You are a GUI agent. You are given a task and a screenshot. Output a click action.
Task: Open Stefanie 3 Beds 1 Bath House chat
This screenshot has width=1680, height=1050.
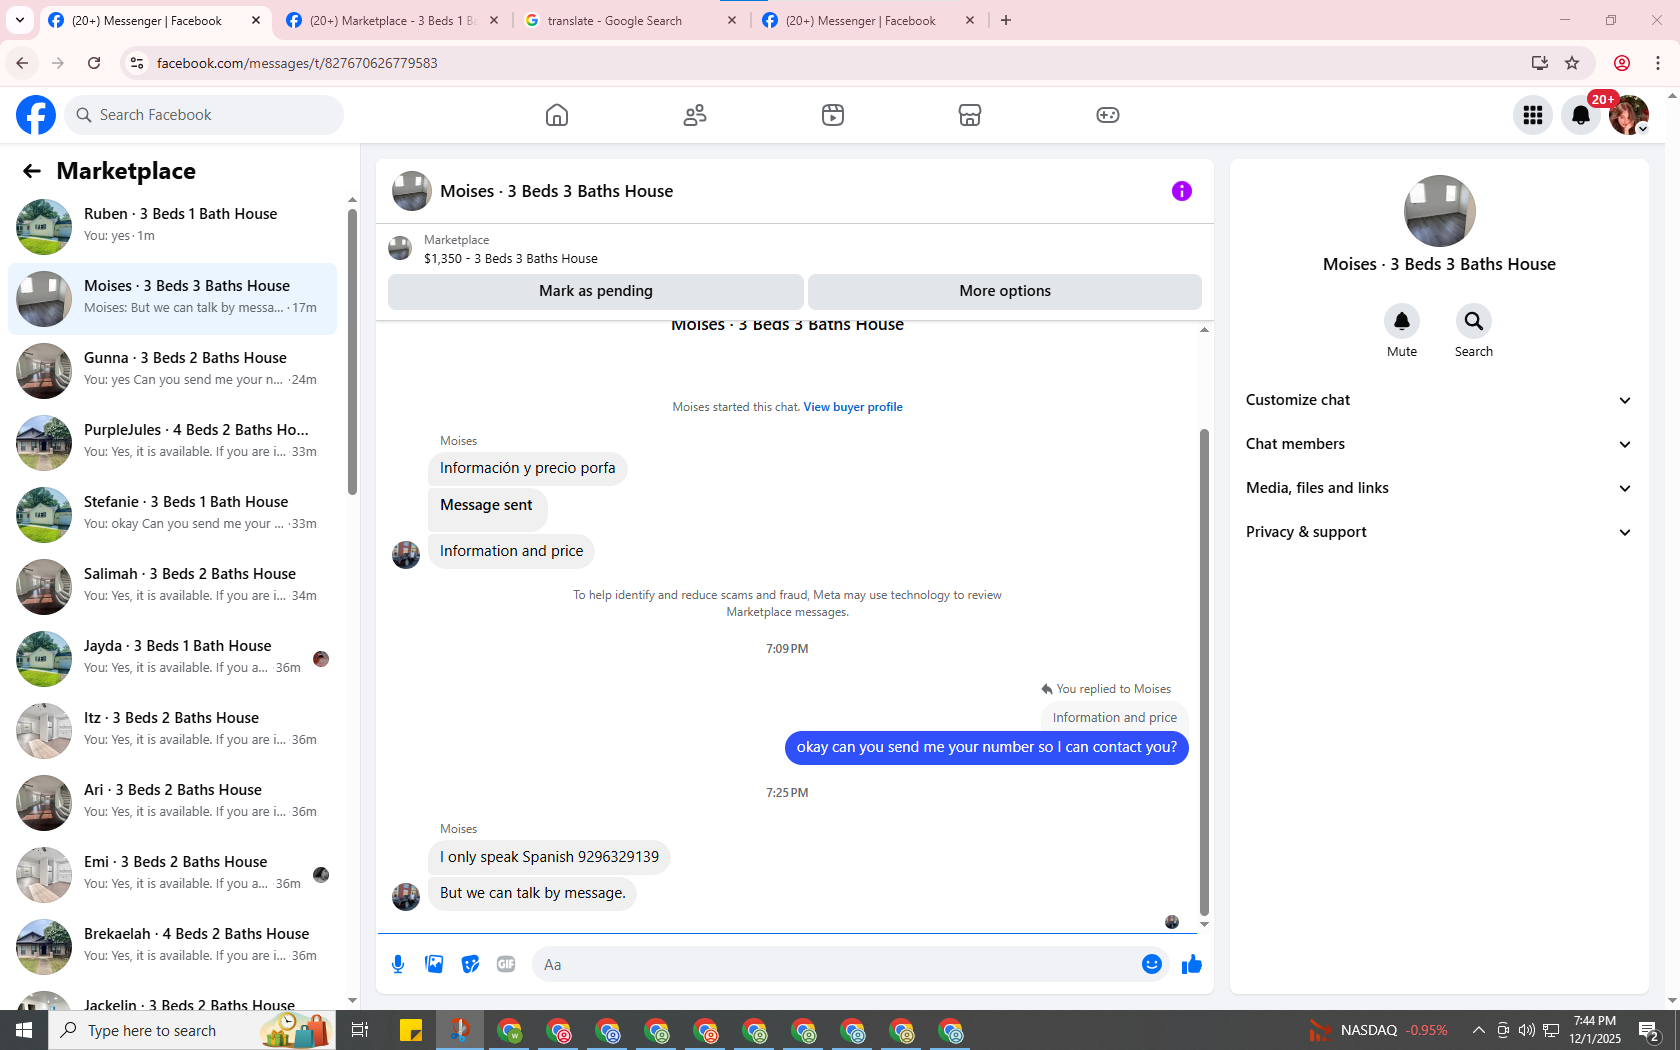point(172,515)
